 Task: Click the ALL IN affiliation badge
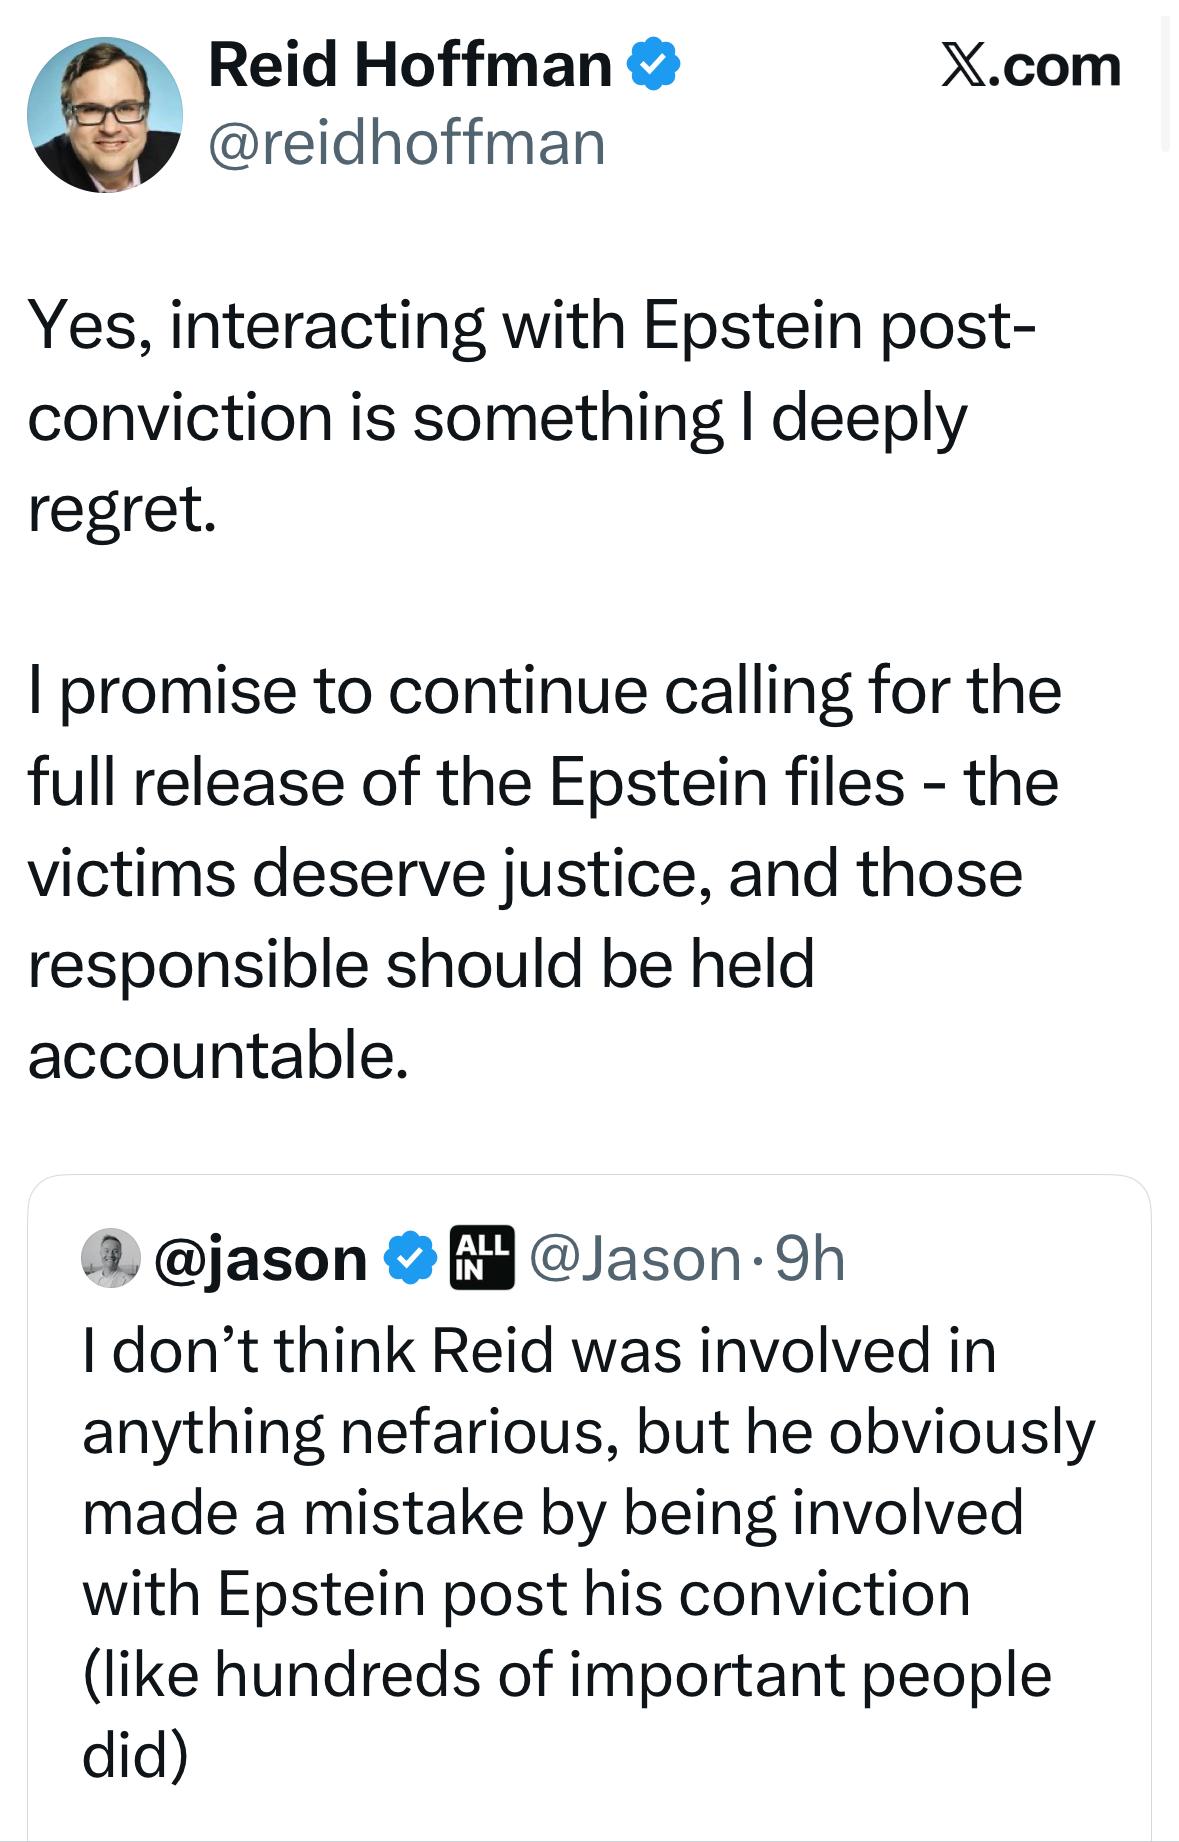(482, 1257)
